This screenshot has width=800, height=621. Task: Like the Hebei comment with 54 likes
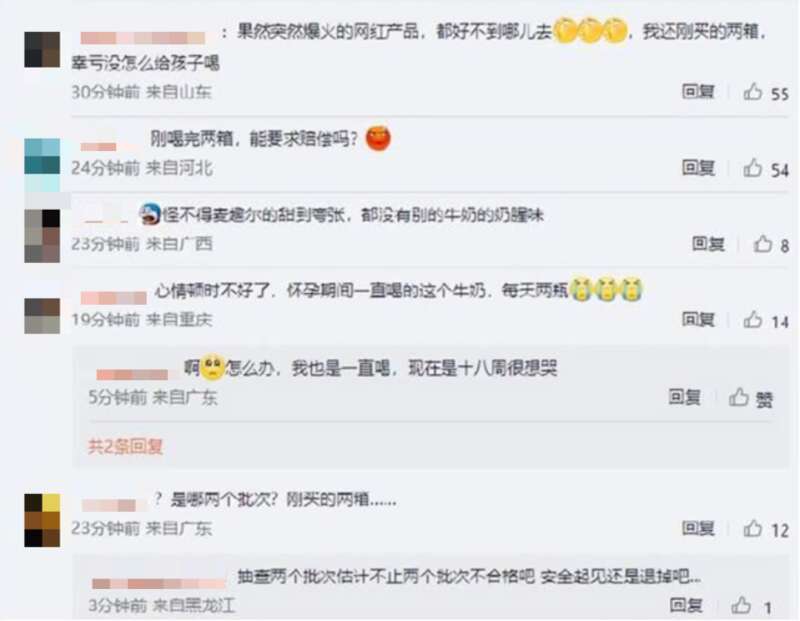[x=753, y=168]
